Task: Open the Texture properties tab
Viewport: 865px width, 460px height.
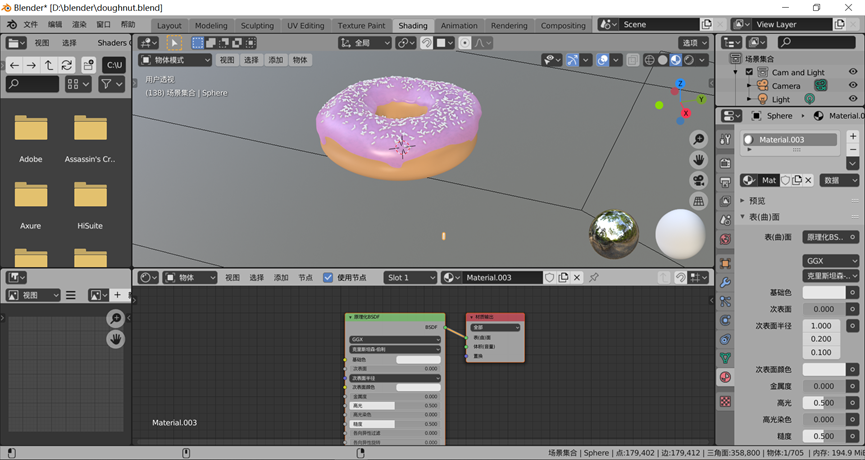Action: click(x=725, y=402)
